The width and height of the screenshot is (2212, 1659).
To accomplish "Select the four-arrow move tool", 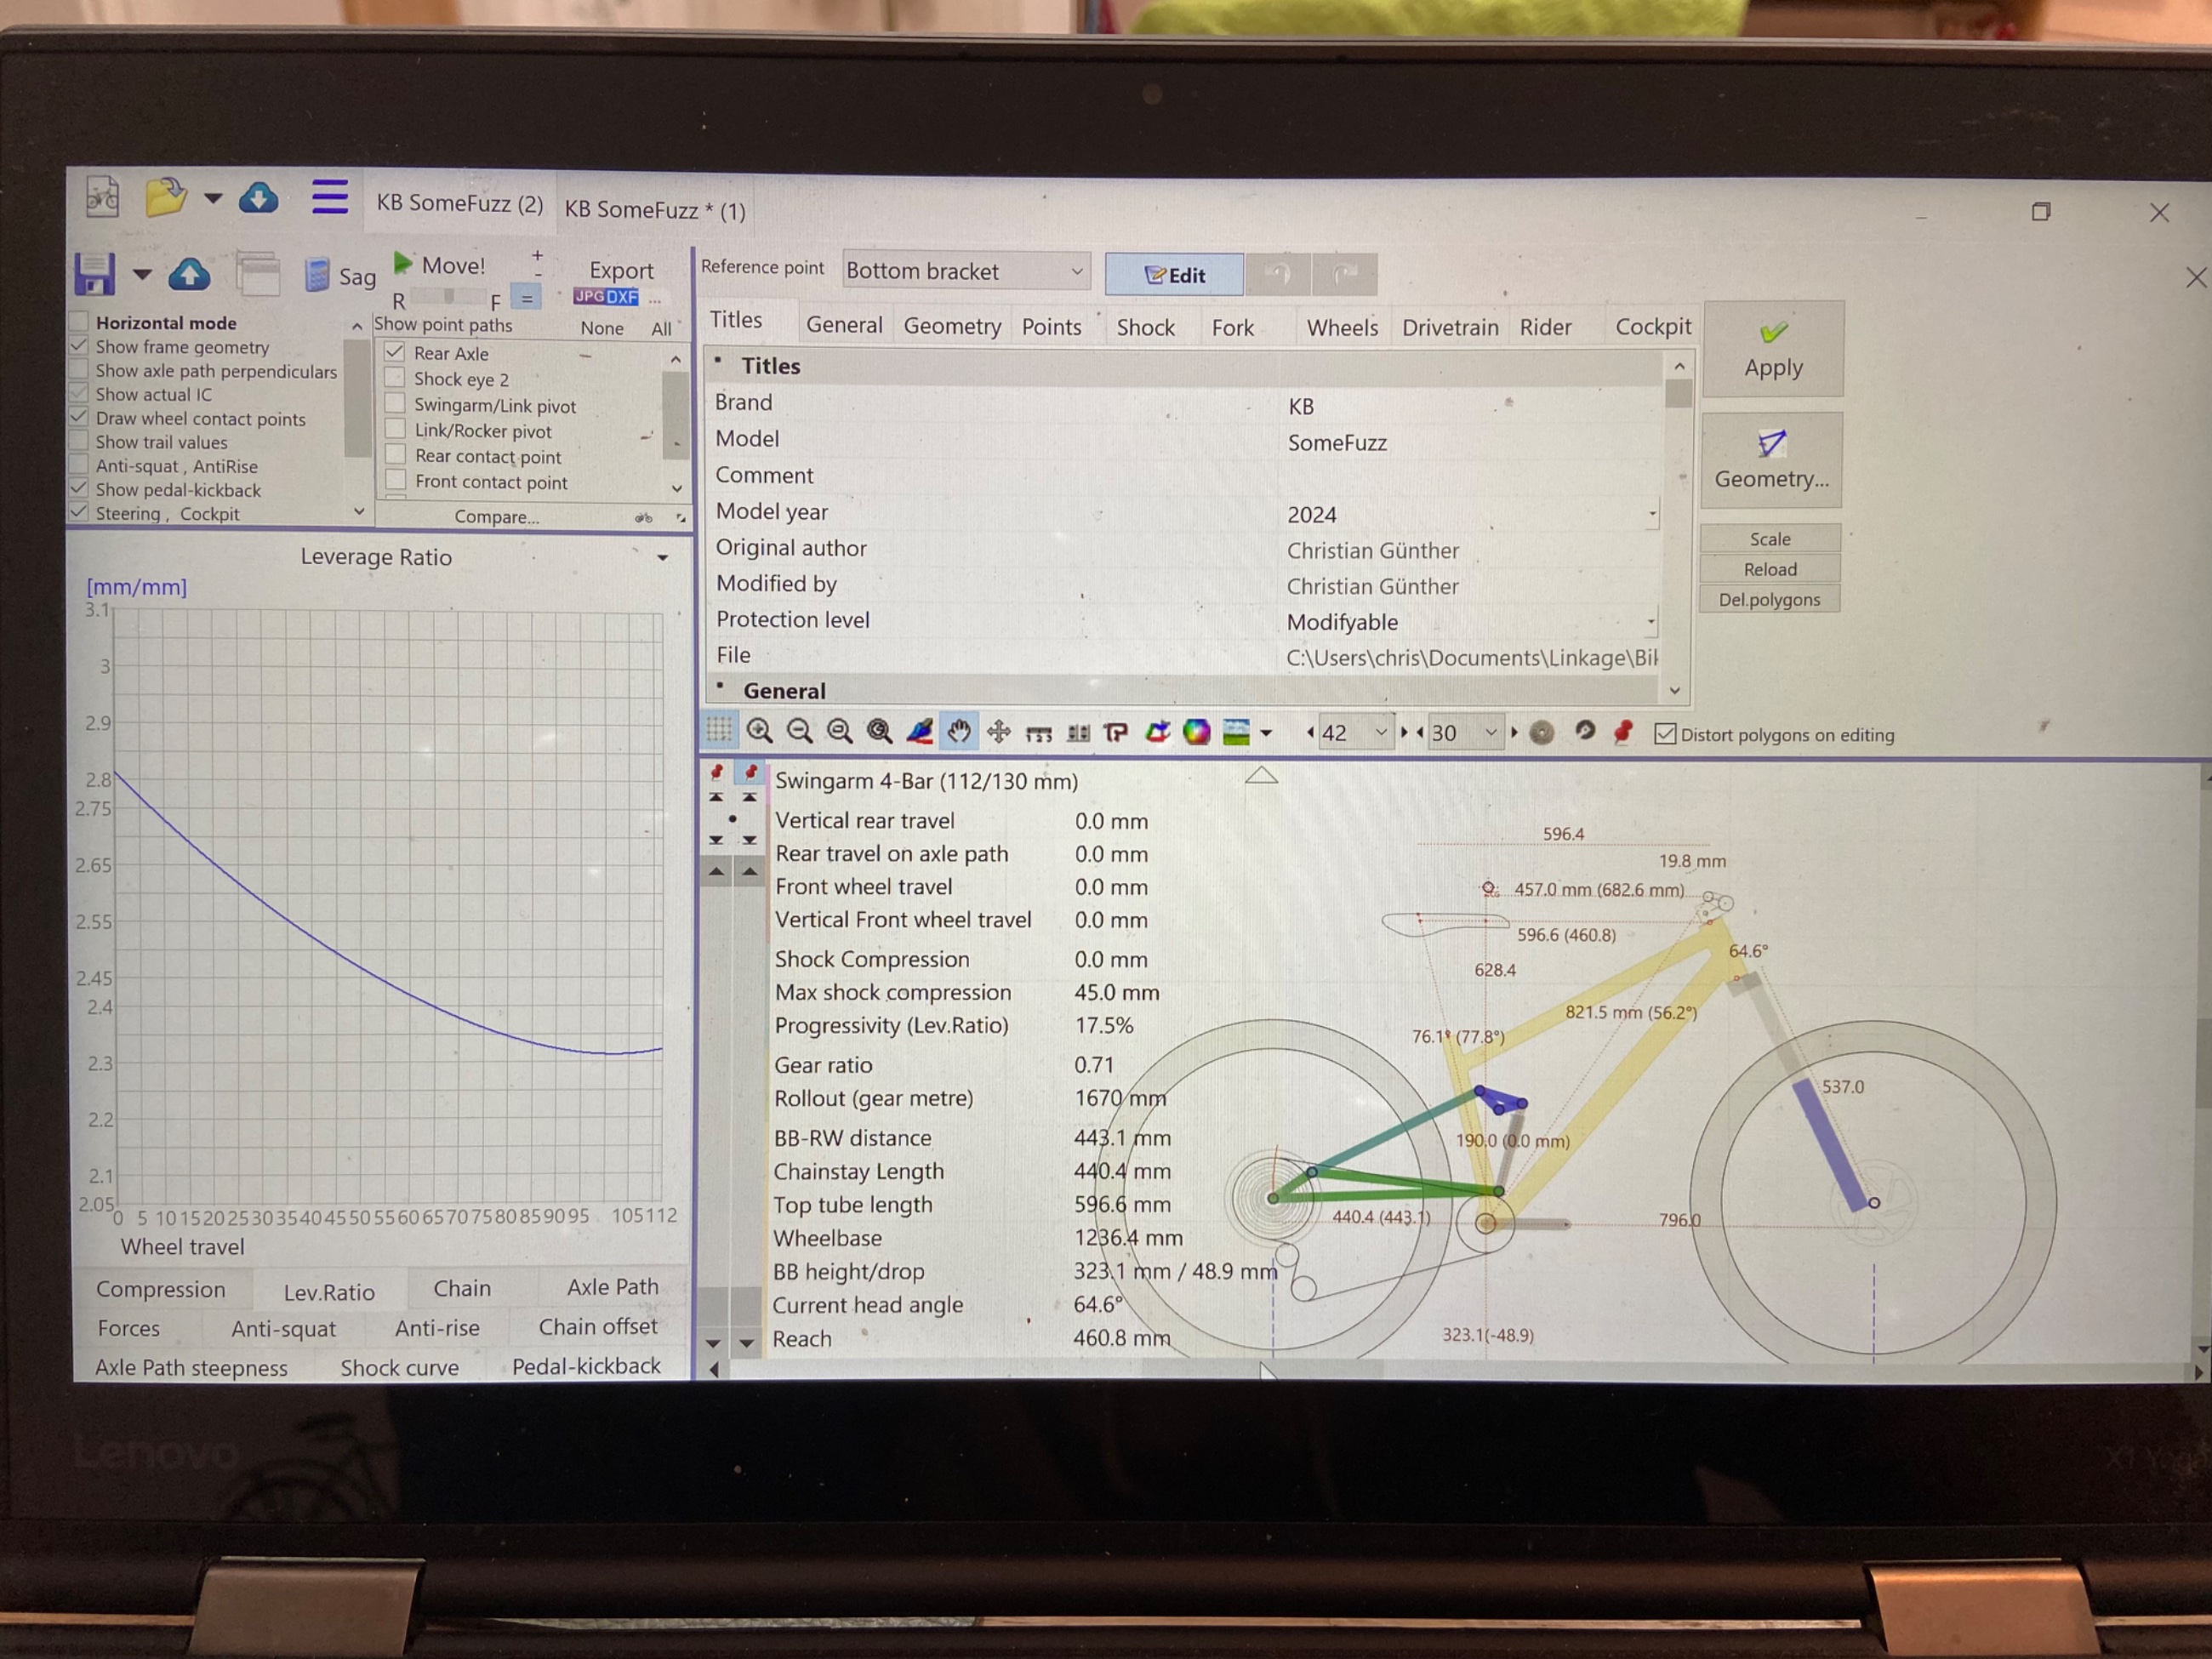I will pyautogui.click(x=998, y=732).
